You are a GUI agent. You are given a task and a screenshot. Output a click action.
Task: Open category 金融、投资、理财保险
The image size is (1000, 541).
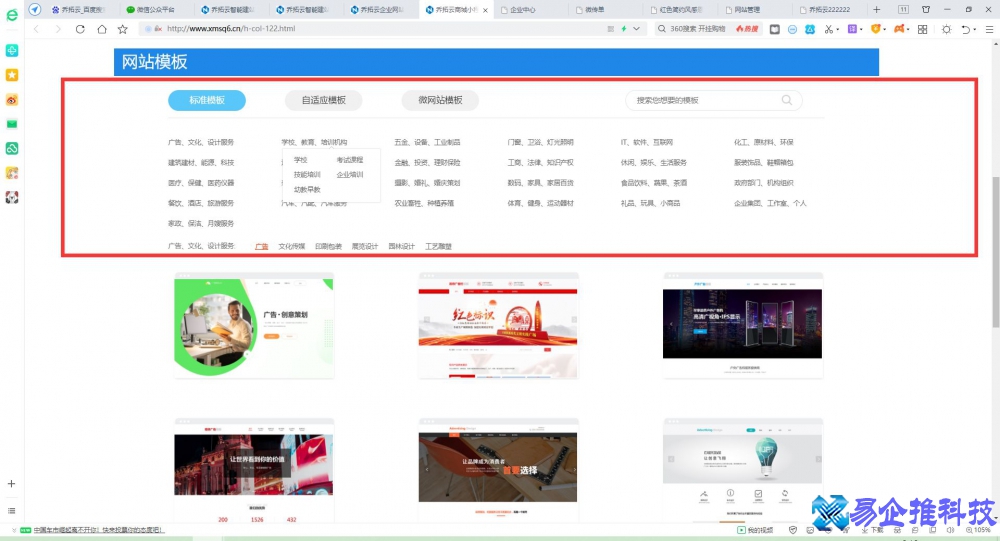pos(427,163)
